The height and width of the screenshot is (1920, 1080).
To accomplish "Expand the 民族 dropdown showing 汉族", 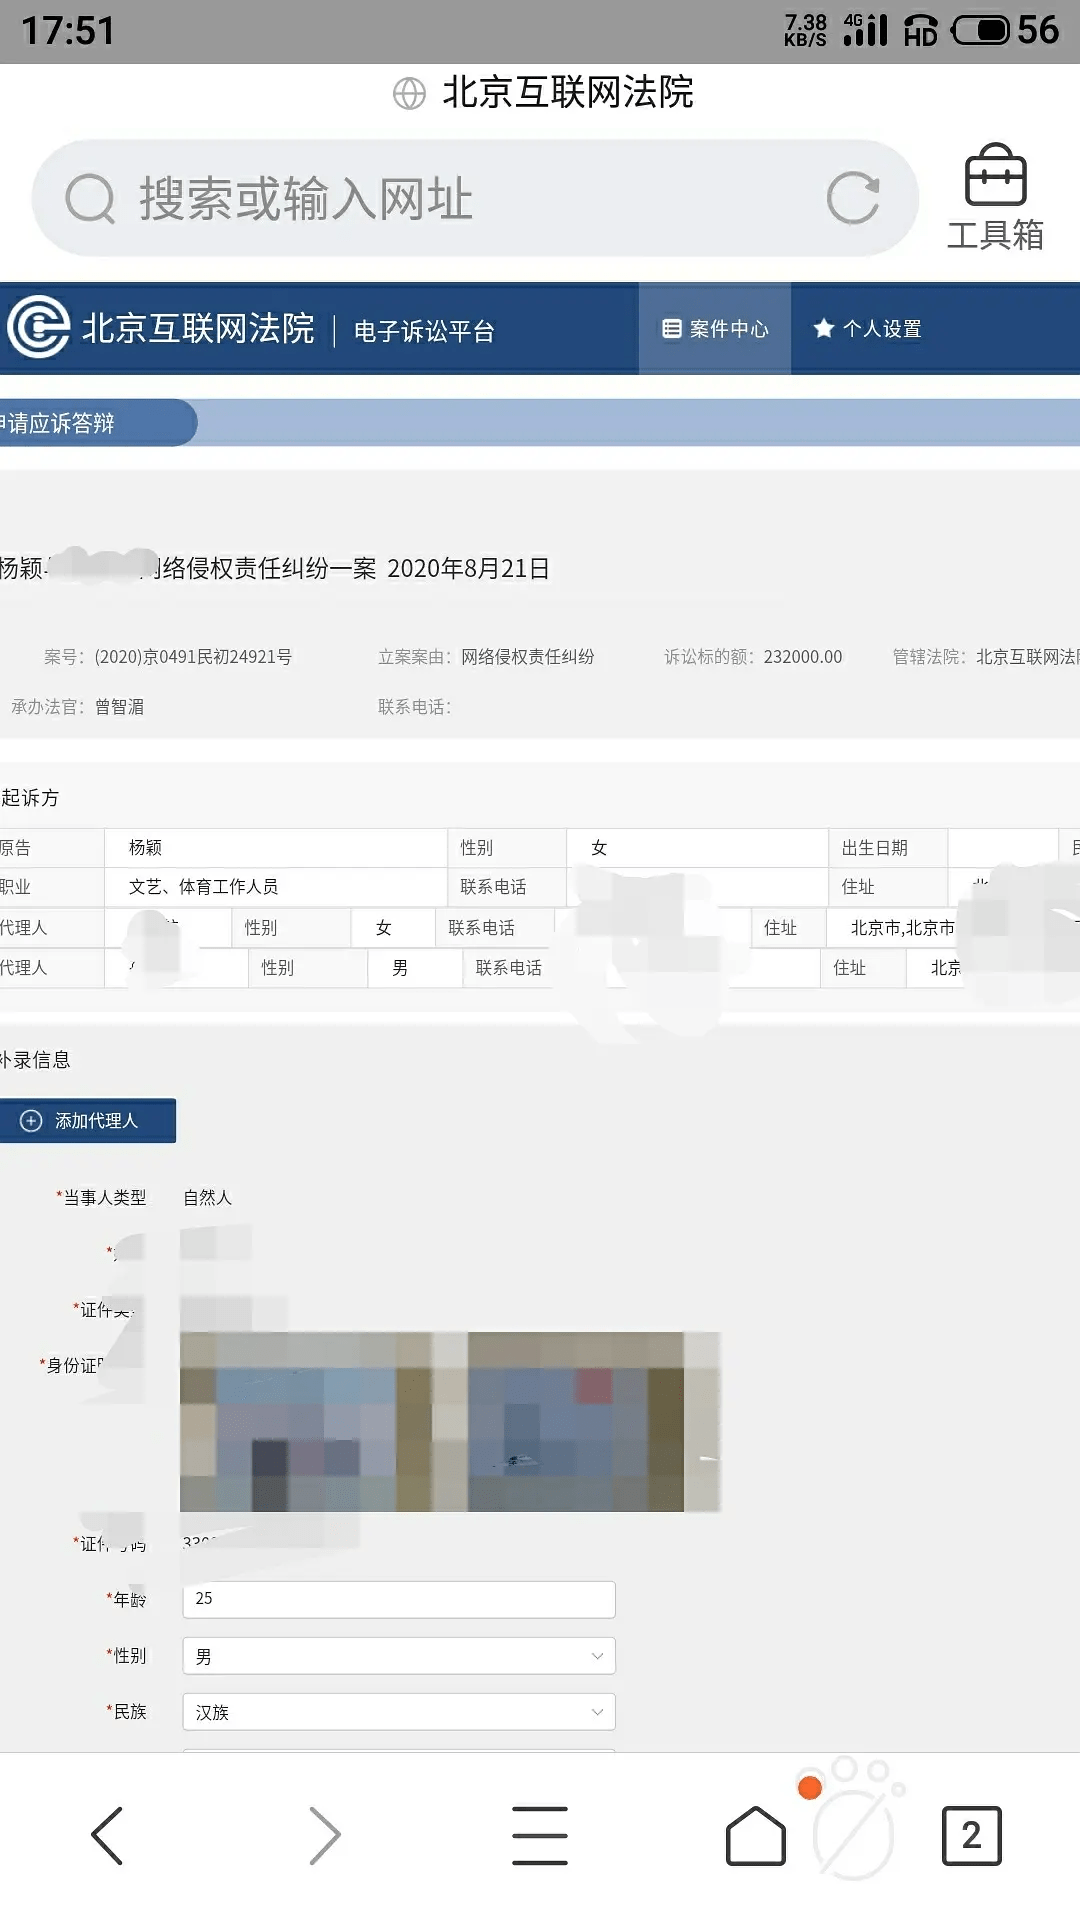I will pyautogui.click(x=399, y=1712).
